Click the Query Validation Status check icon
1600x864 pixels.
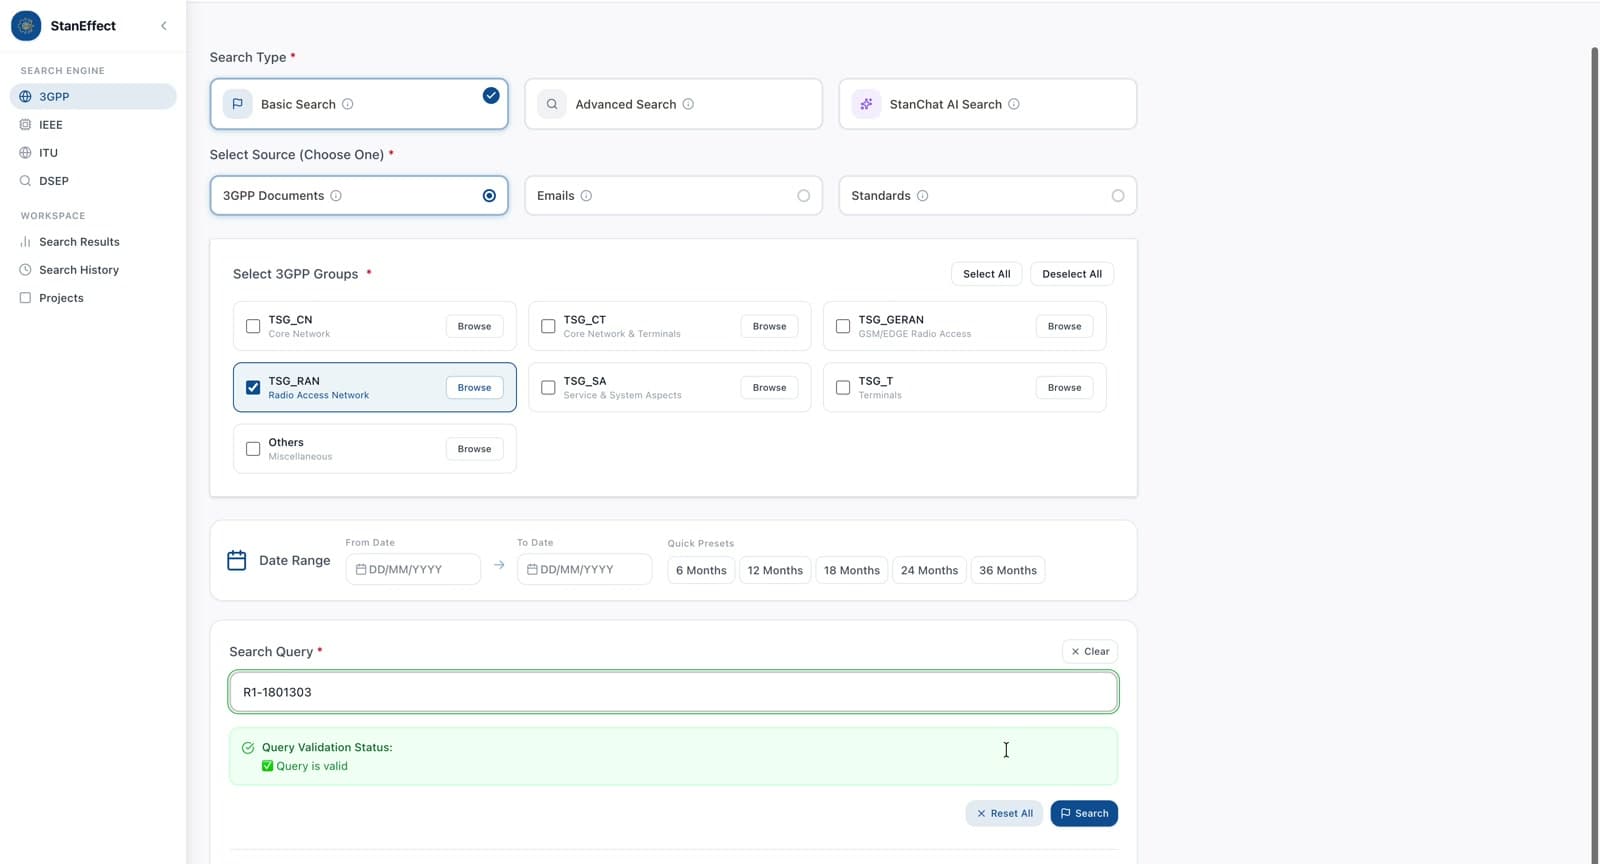coord(248,747)
